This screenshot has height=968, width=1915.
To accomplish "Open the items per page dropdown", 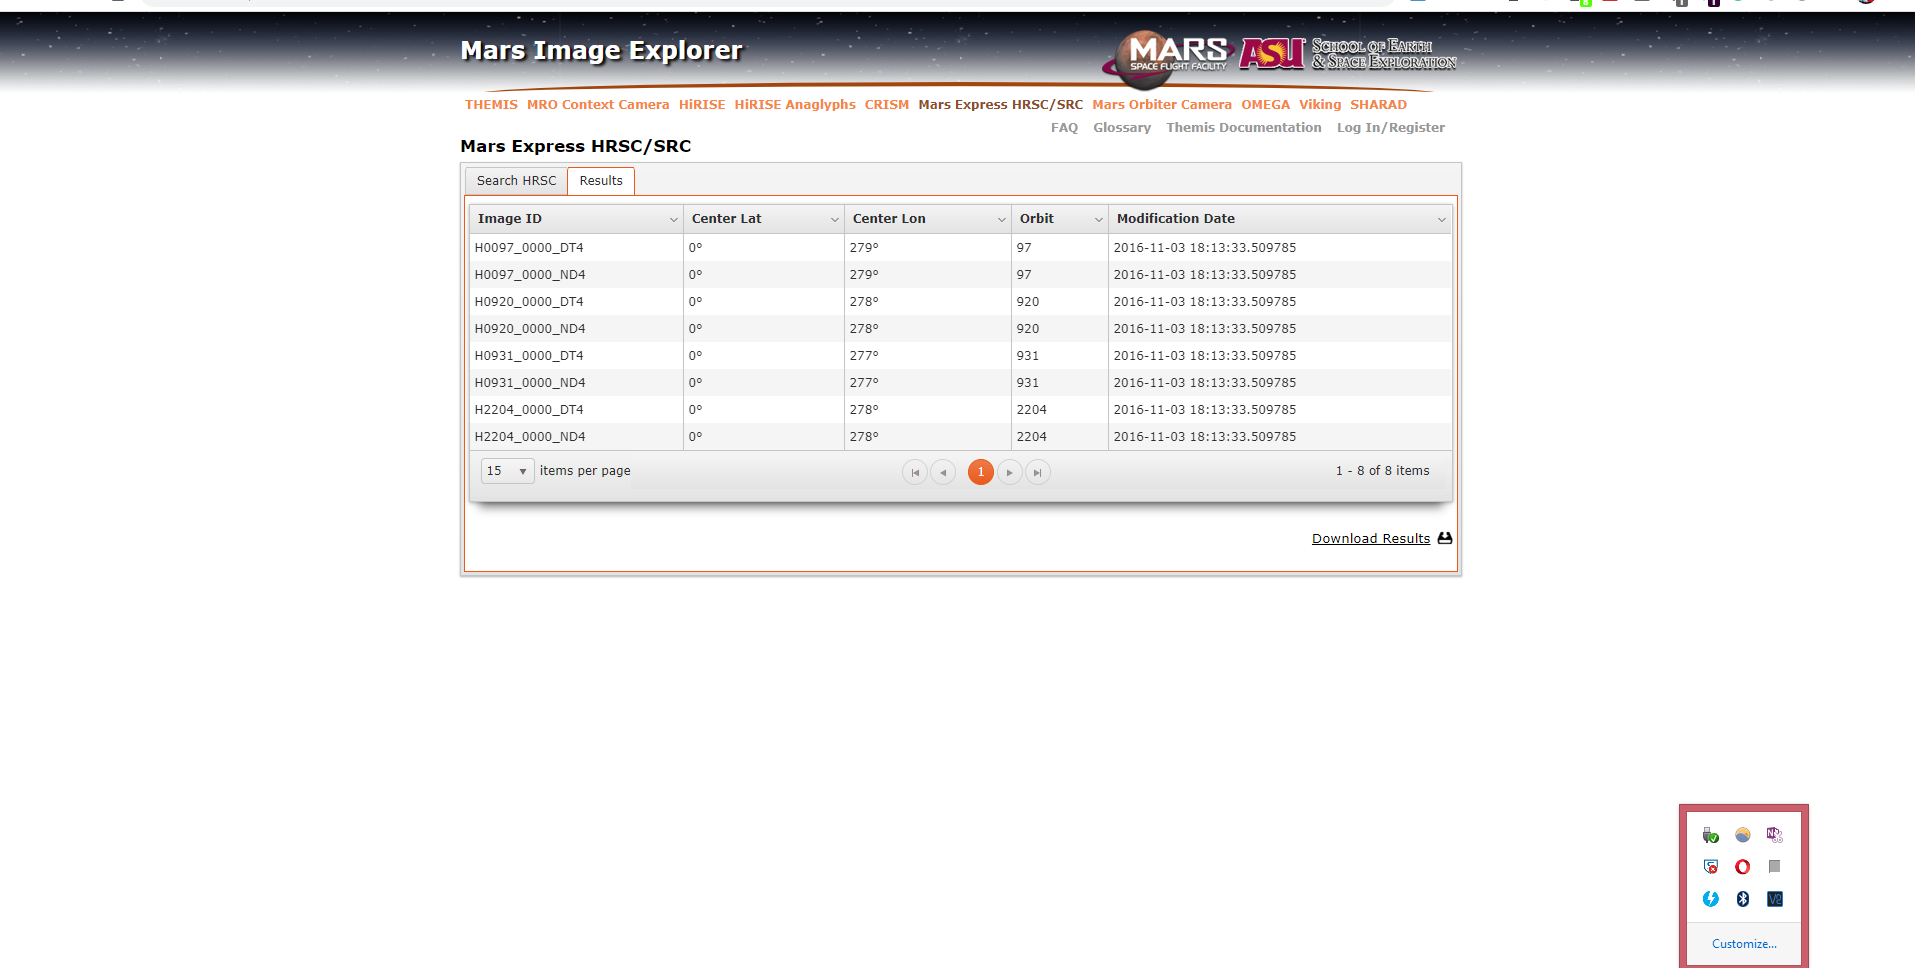I will click(507, 471).
